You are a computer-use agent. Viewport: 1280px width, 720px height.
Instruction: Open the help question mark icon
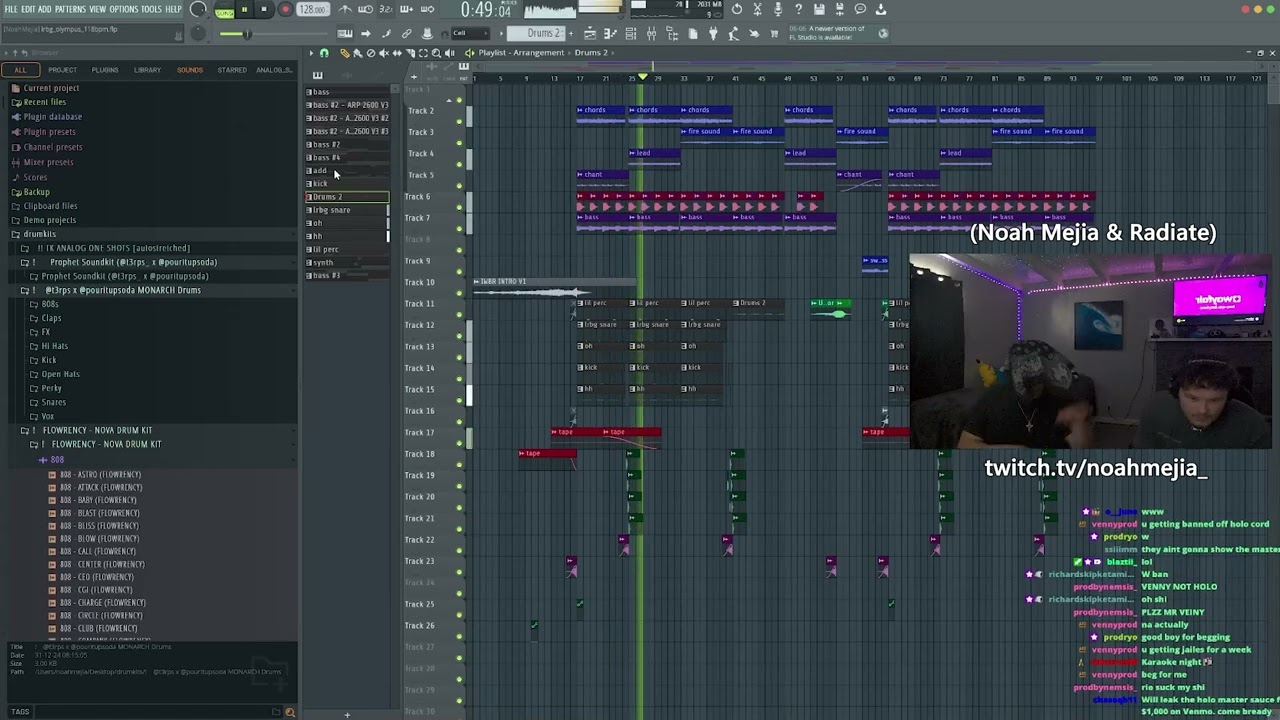click(798, 10)
